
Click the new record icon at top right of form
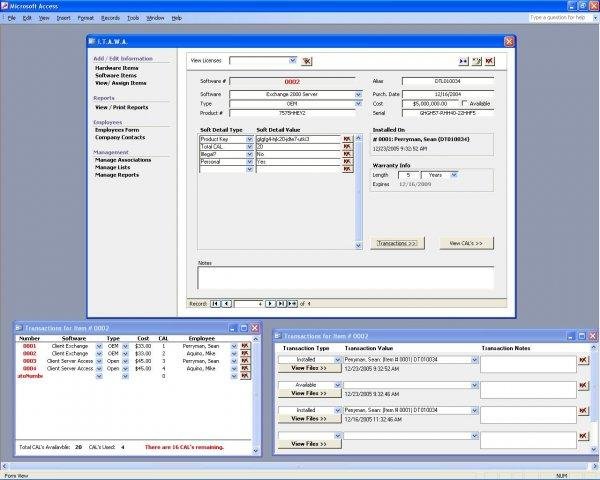click(x=463, y=61)
